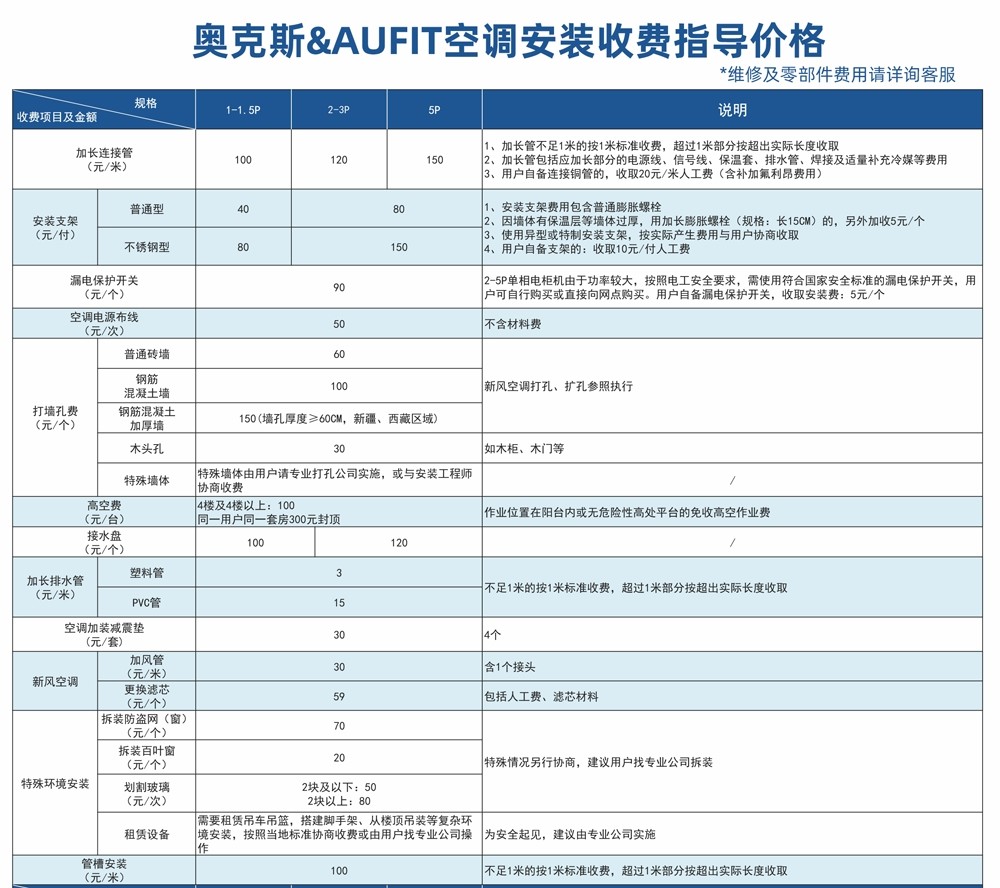Click the 特殊环境安装 category cell
This screenshot has height=888, width=1000.
tap(55, 783)
